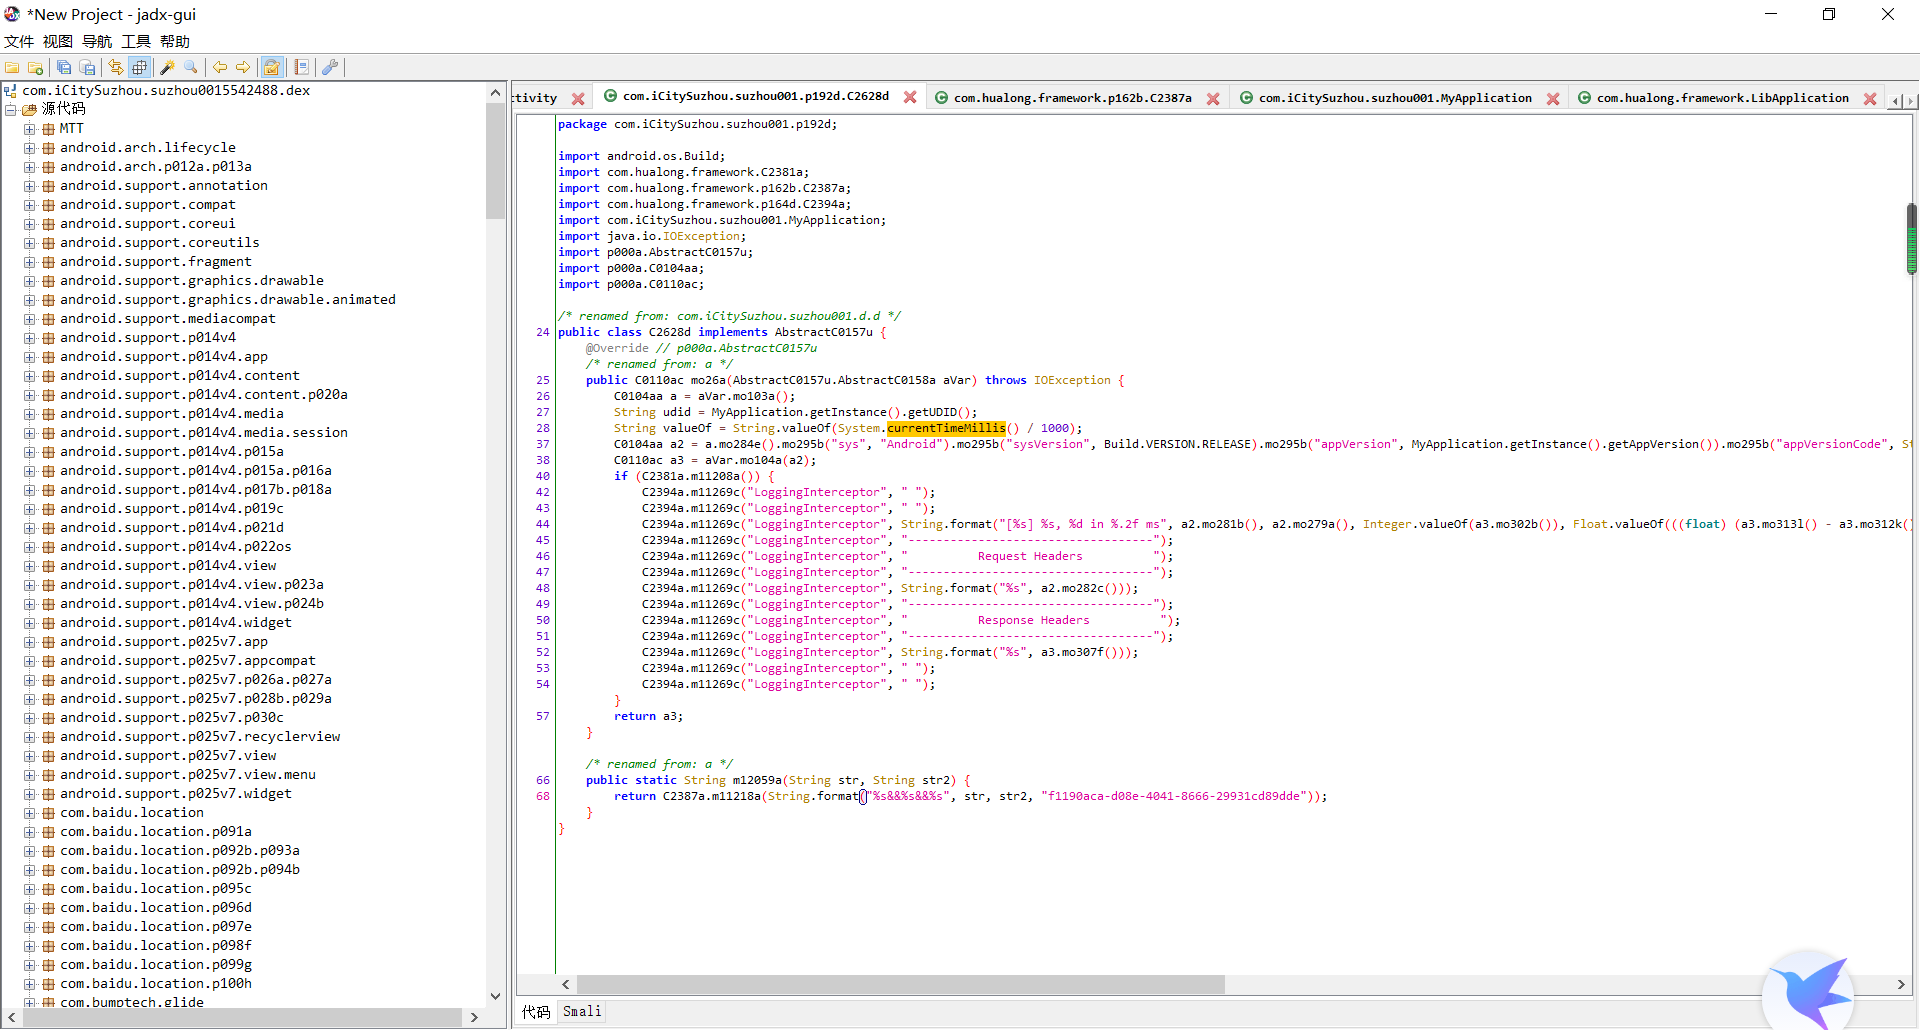Click the open file folder icon
This screenshot has height=1030, width=1920.
click(x=12, y=67)
